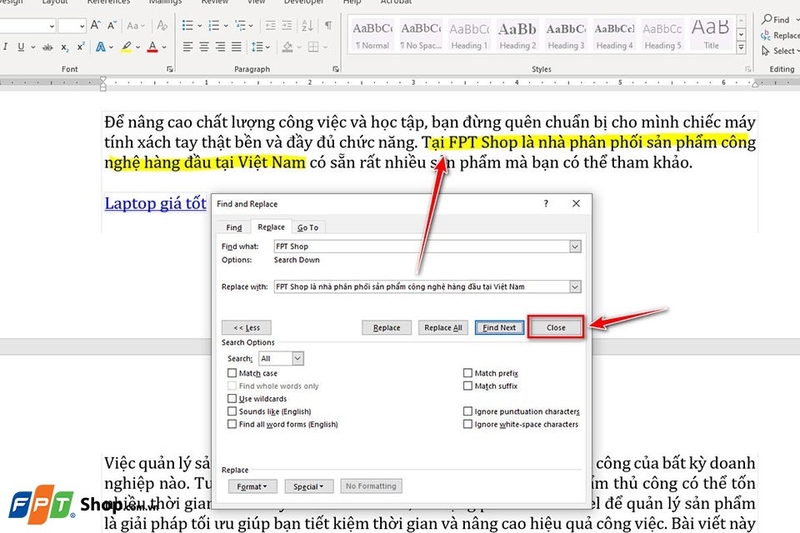Image resolution: width=800 pixels, height=533 pixels.
Task: Switch to the Find tab
Action: [x=234, y=227]
